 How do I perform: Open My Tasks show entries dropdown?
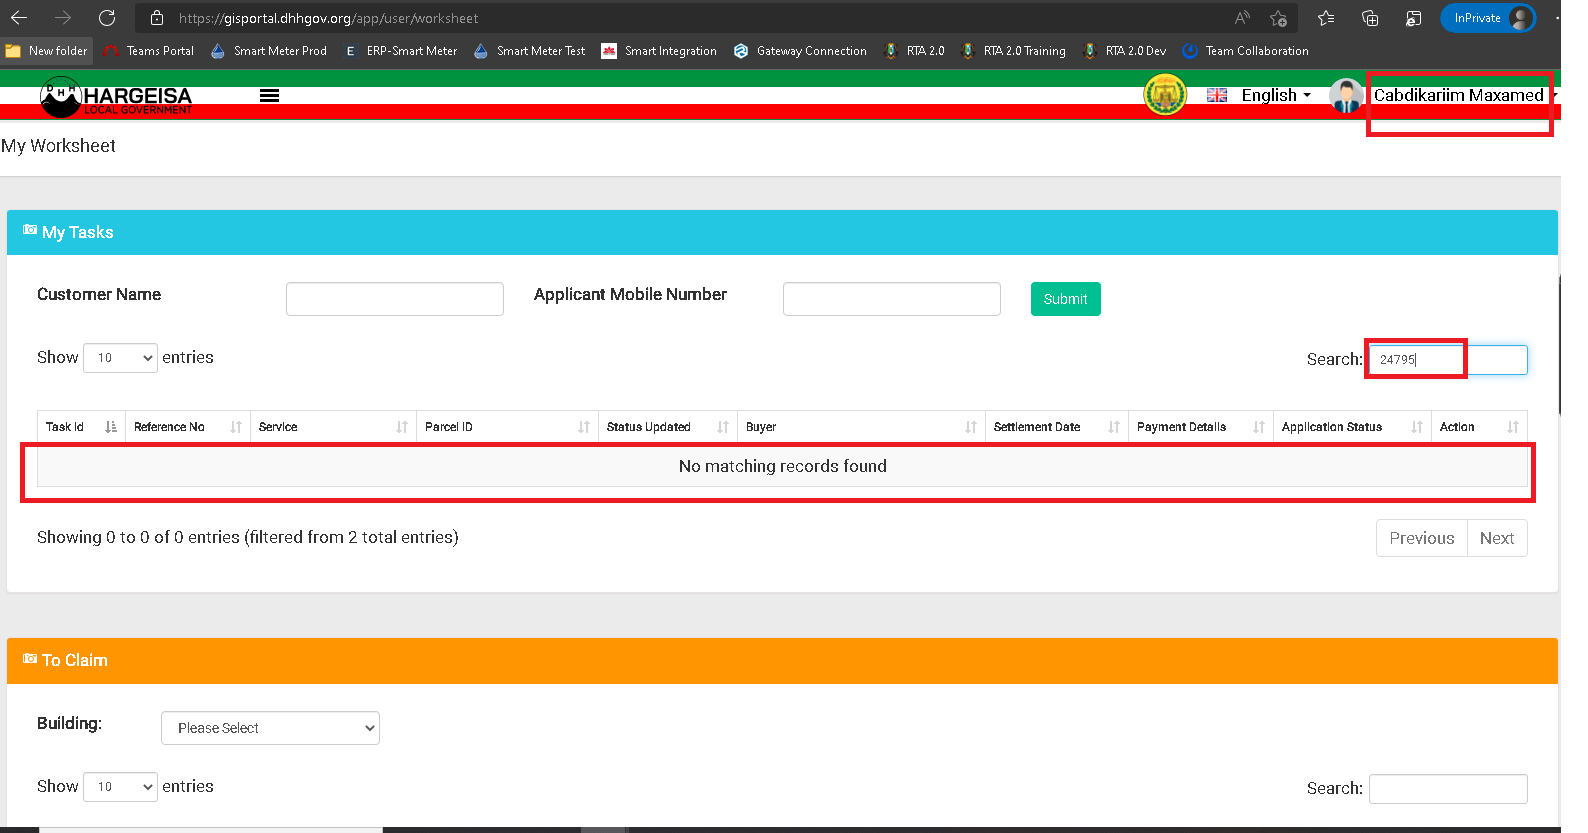[120, 358]
